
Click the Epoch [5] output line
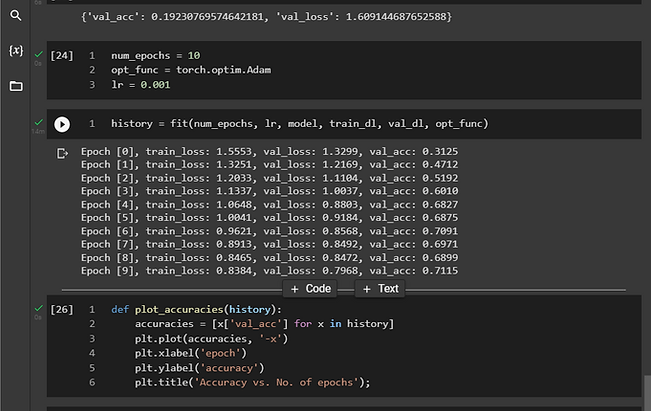(269, 218)
